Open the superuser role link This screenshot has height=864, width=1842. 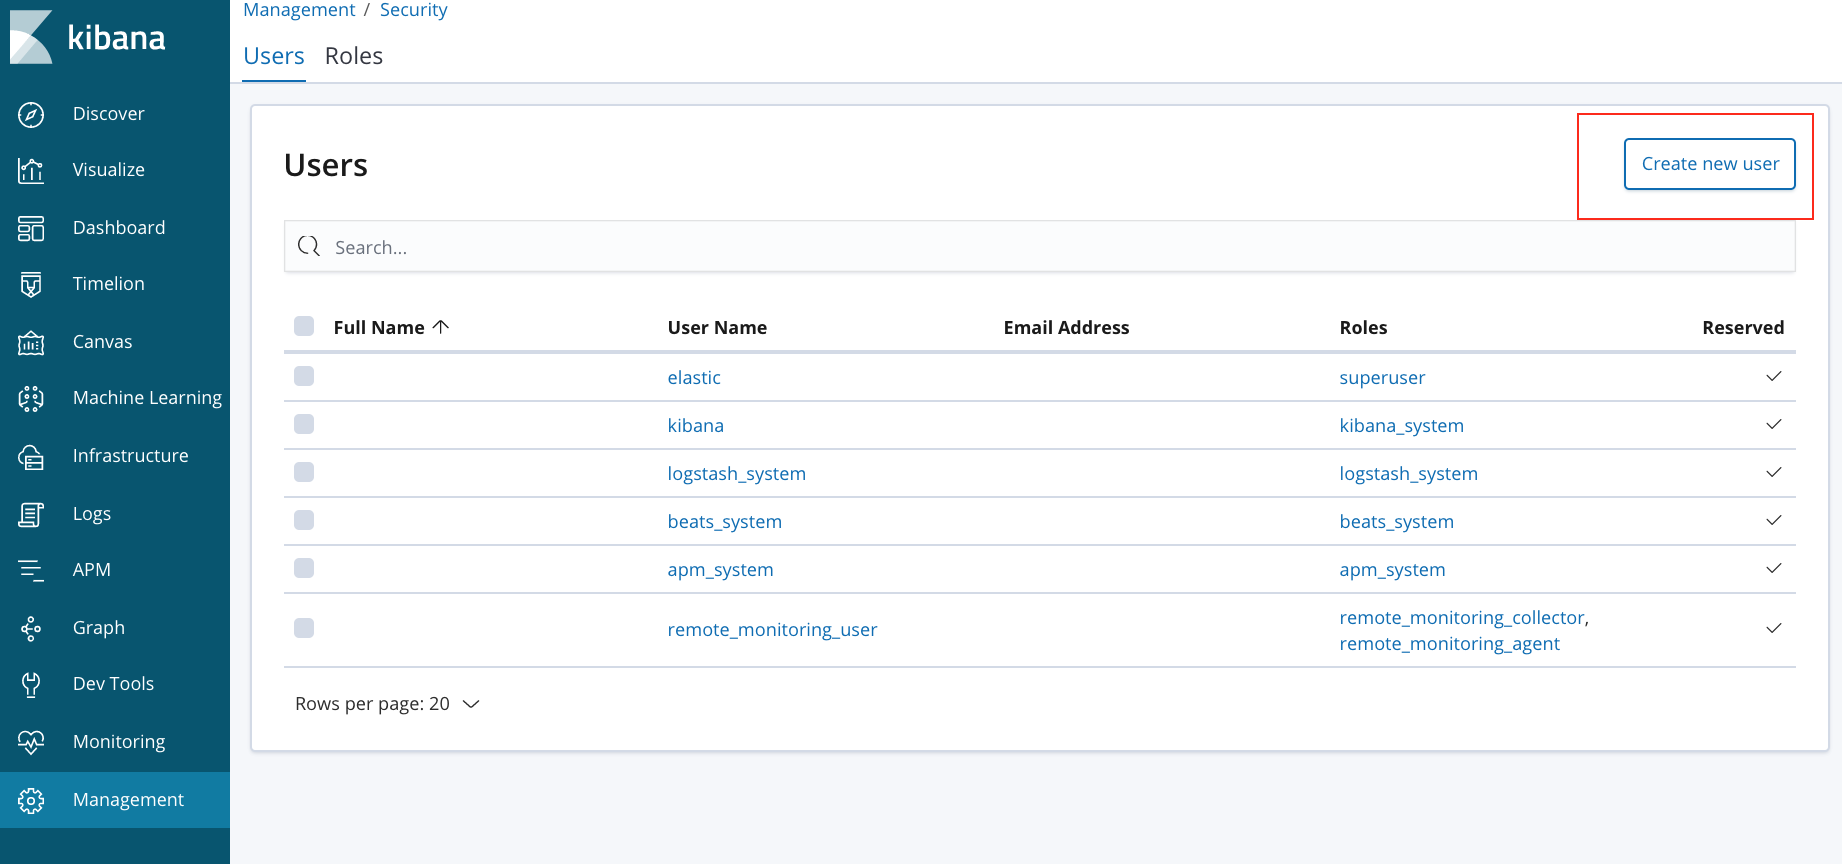[x=1382, y=378]
